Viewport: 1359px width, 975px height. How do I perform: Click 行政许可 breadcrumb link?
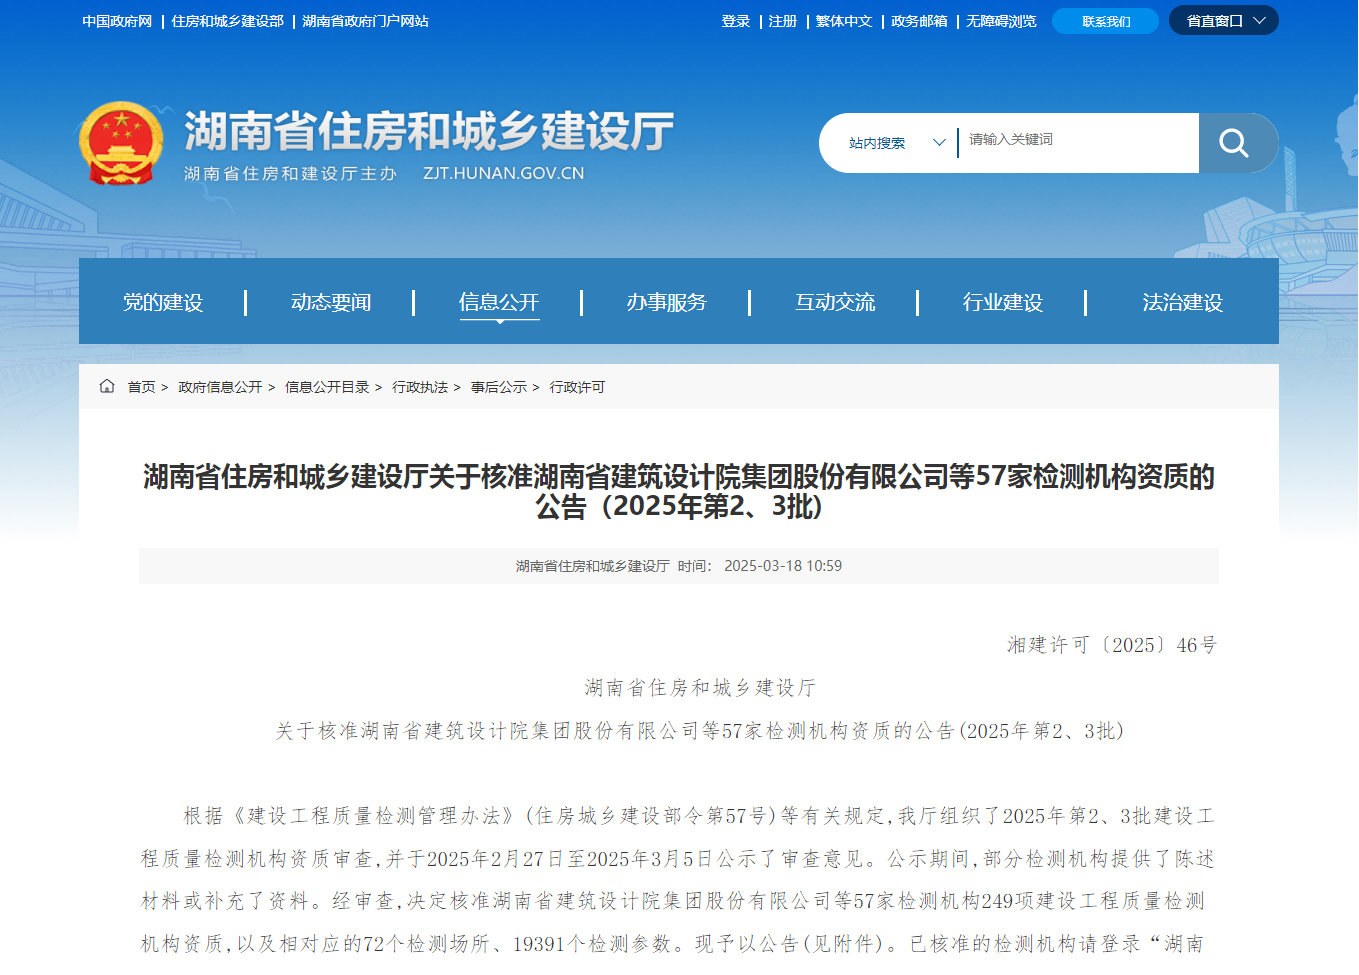577,387
